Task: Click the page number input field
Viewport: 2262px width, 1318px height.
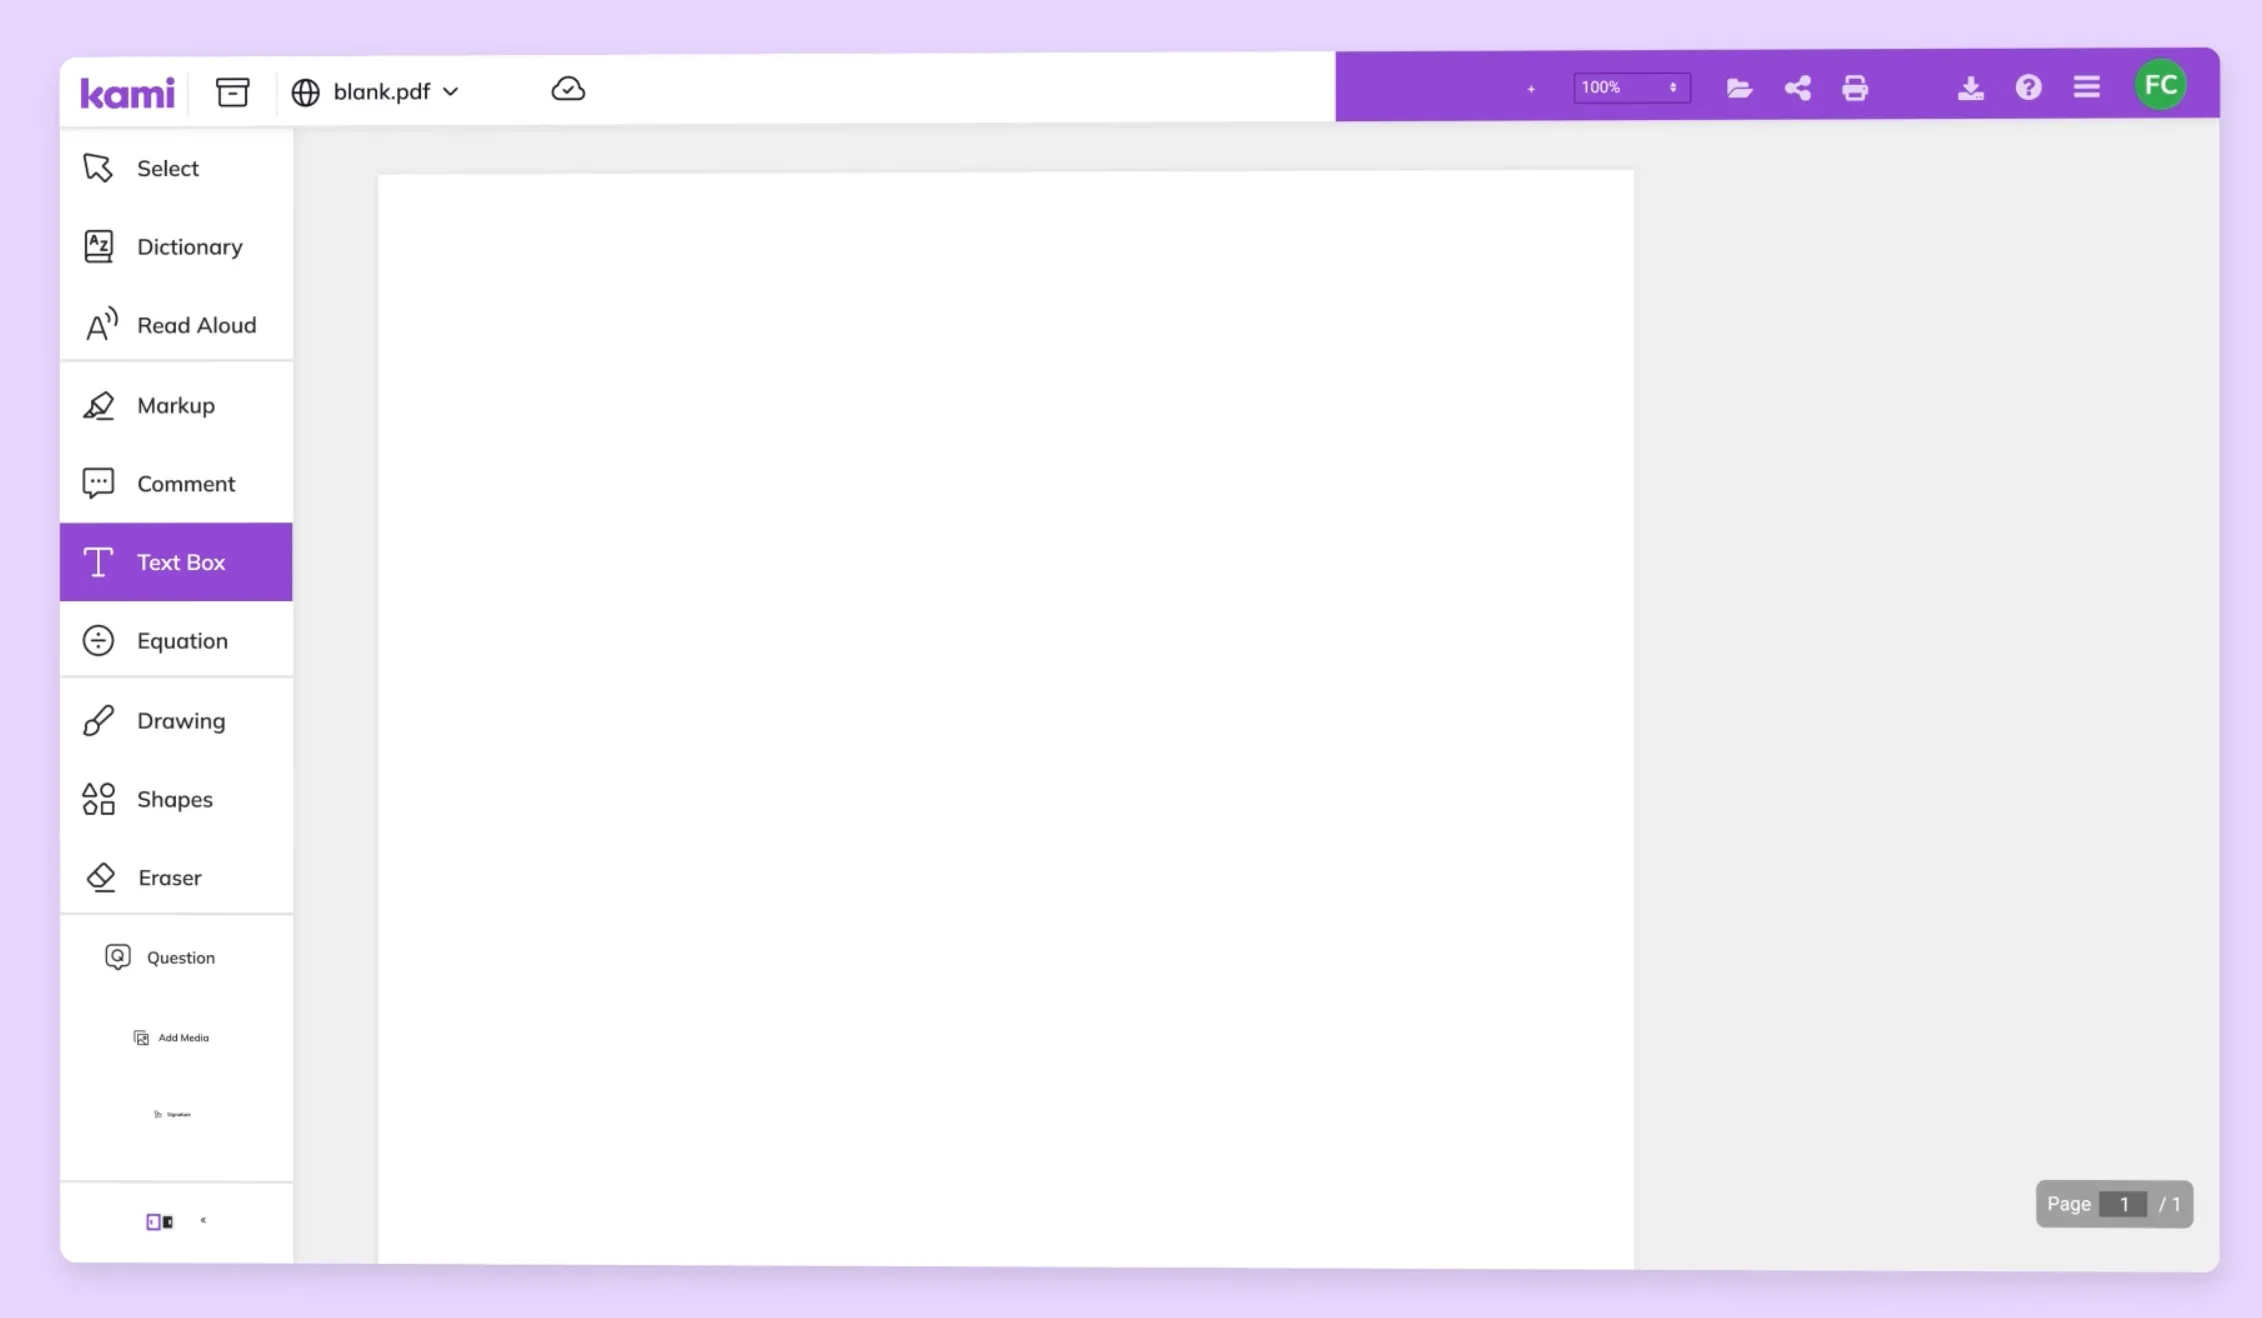Action: pyautogui.click(x=2122, y=1204)
